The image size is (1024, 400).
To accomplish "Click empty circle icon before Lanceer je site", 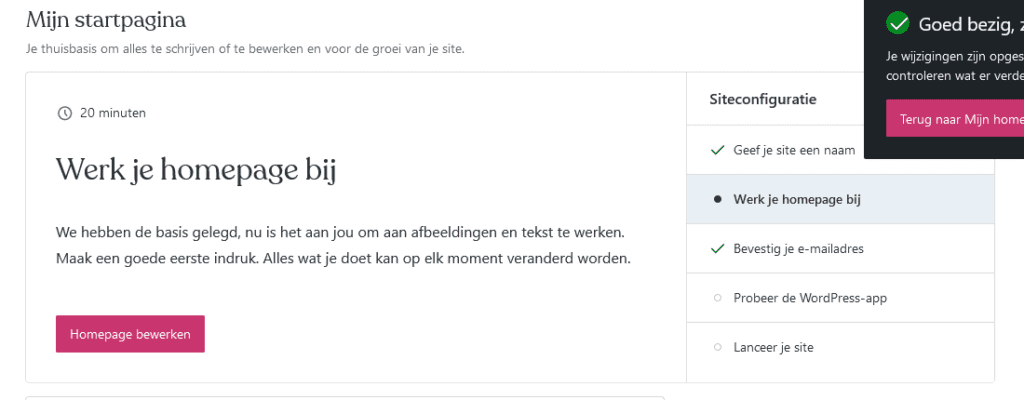I will (718, 347).
